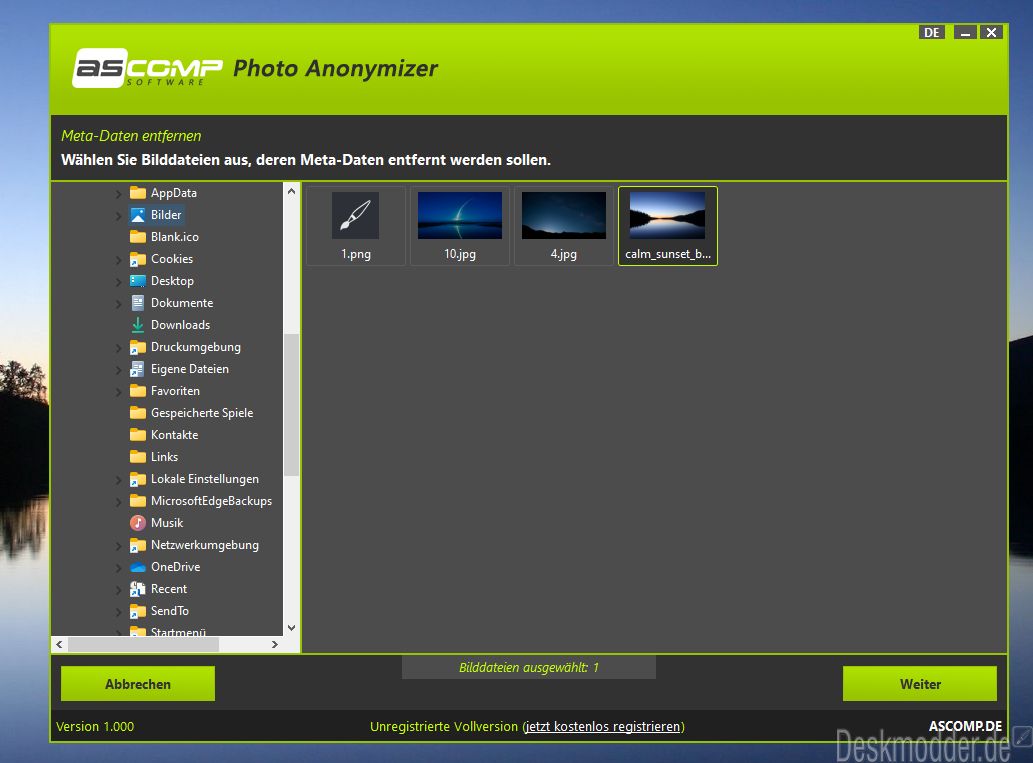Click the AppData folder icon
1033x763 pixels.
[138, 192]
